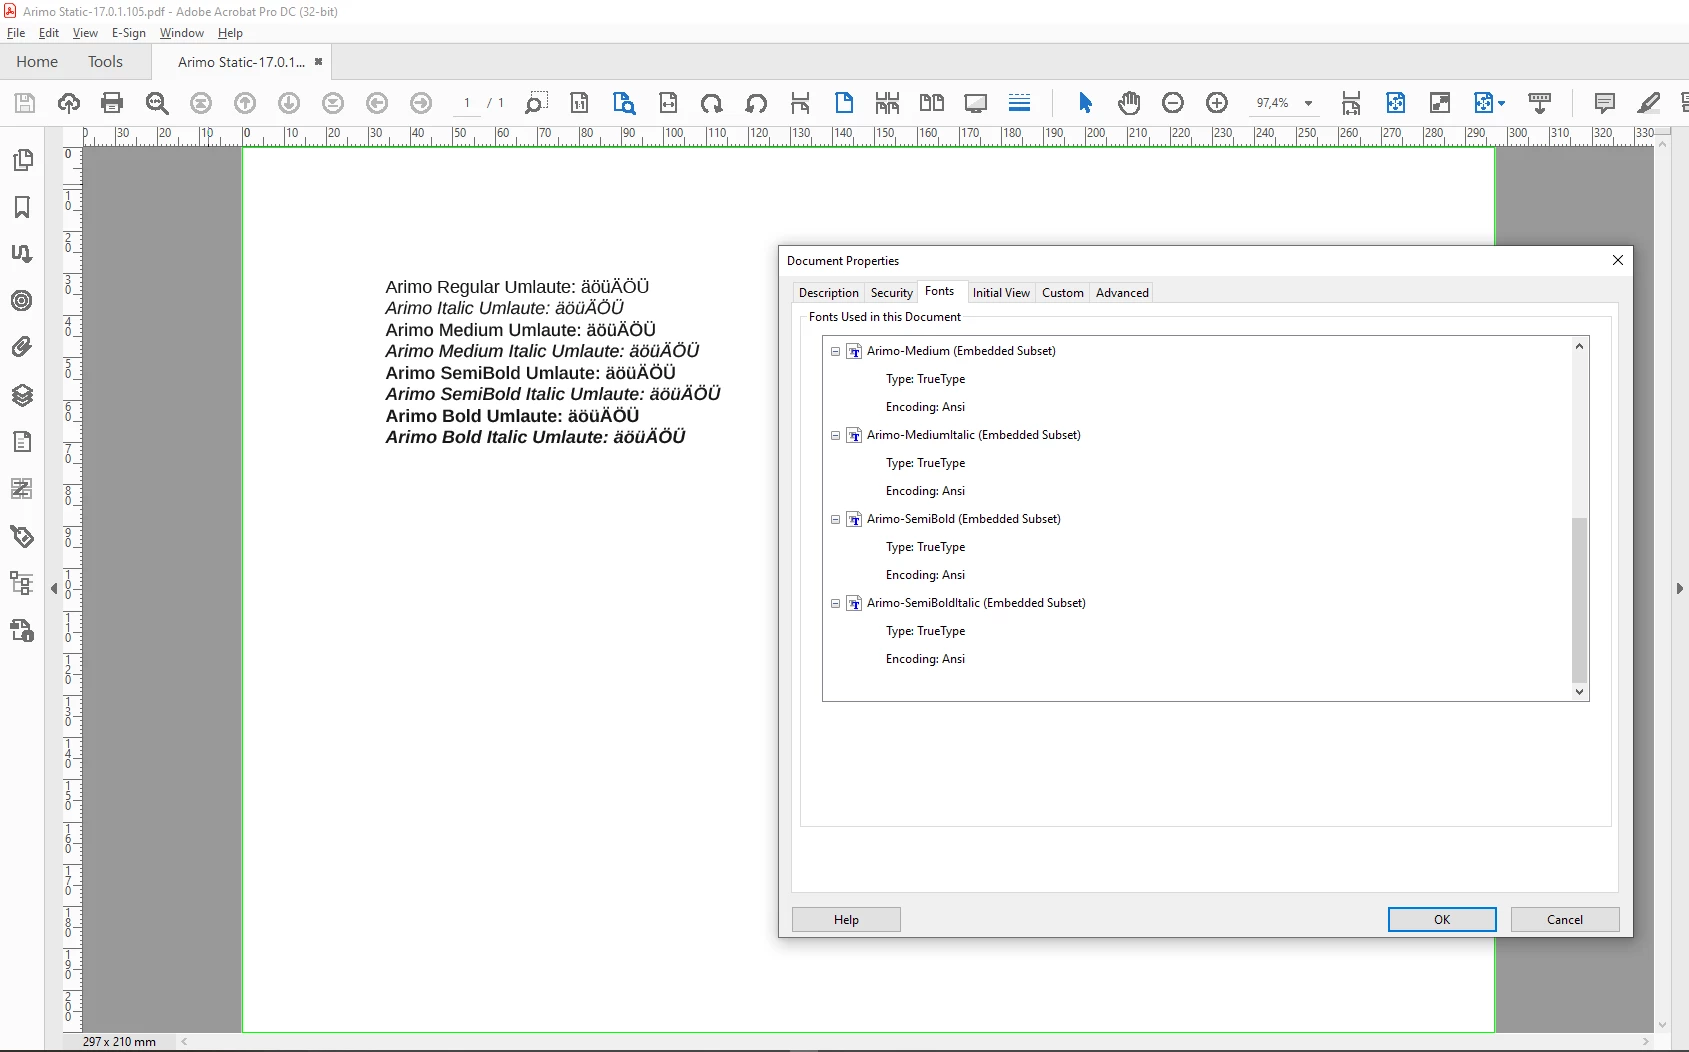This screenshot has width=1689, height=1052.
Task: Collapse the left navigation pane arrow
Action: (x=54, y=589)
